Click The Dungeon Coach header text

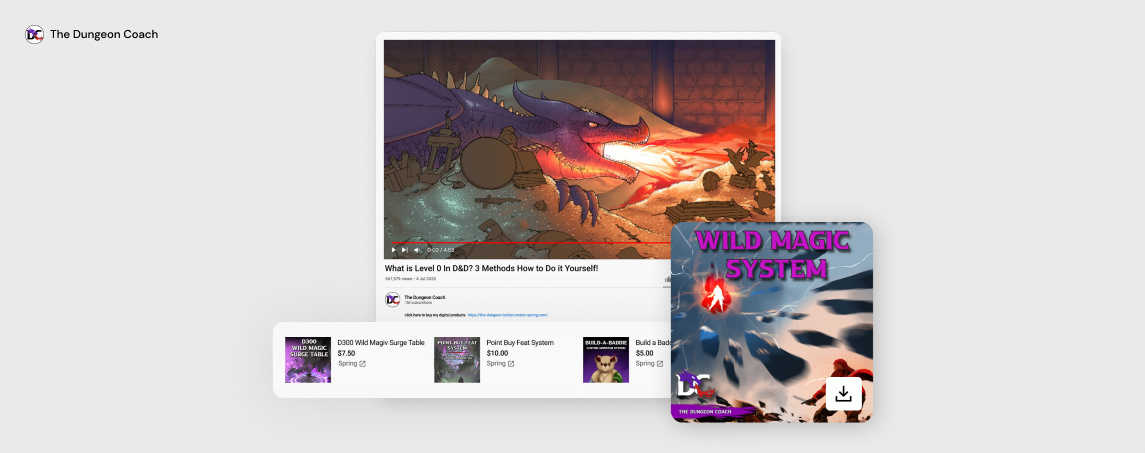tap(104, 34)
